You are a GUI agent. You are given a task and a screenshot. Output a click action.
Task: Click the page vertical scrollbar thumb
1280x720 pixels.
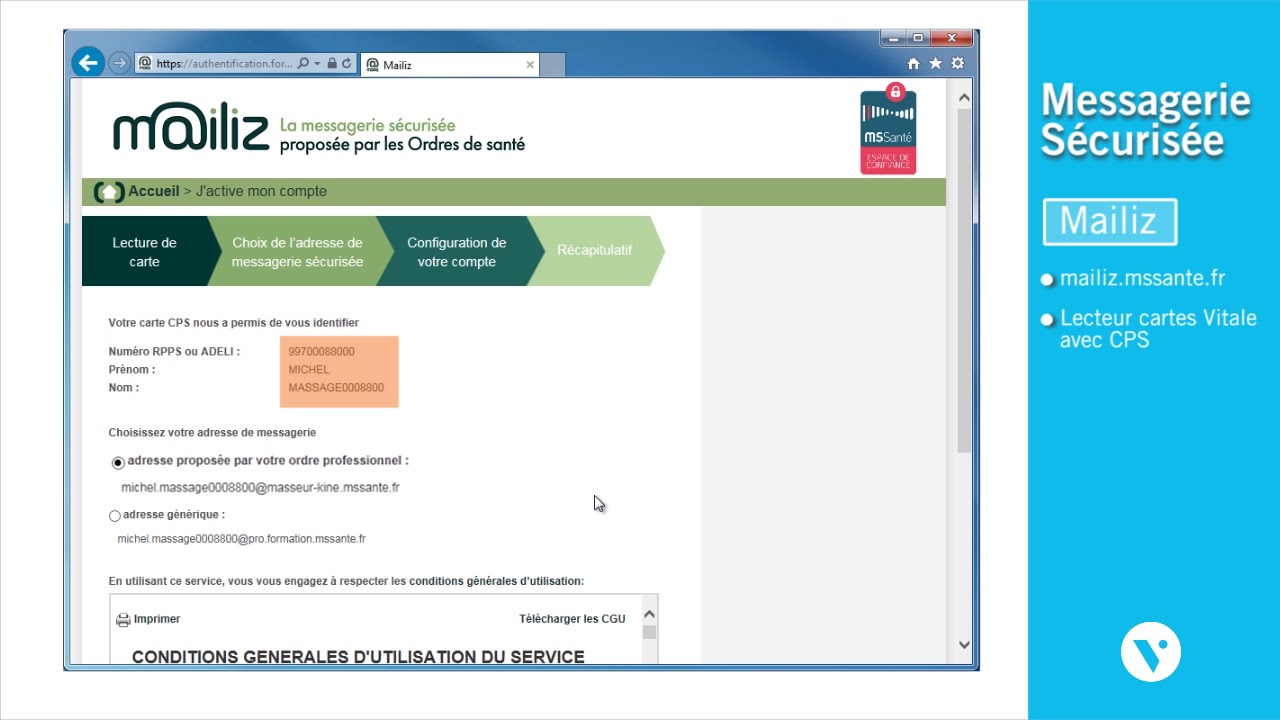click(x=964, y=281)
